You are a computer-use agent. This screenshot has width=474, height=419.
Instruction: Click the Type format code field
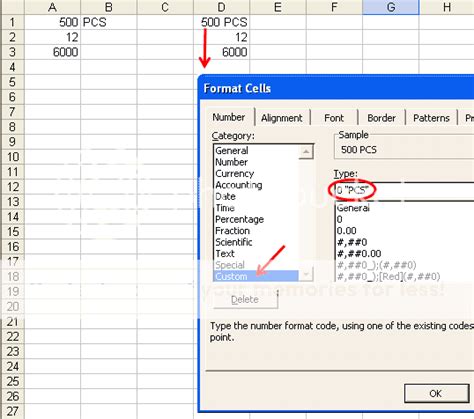[404, 191]
